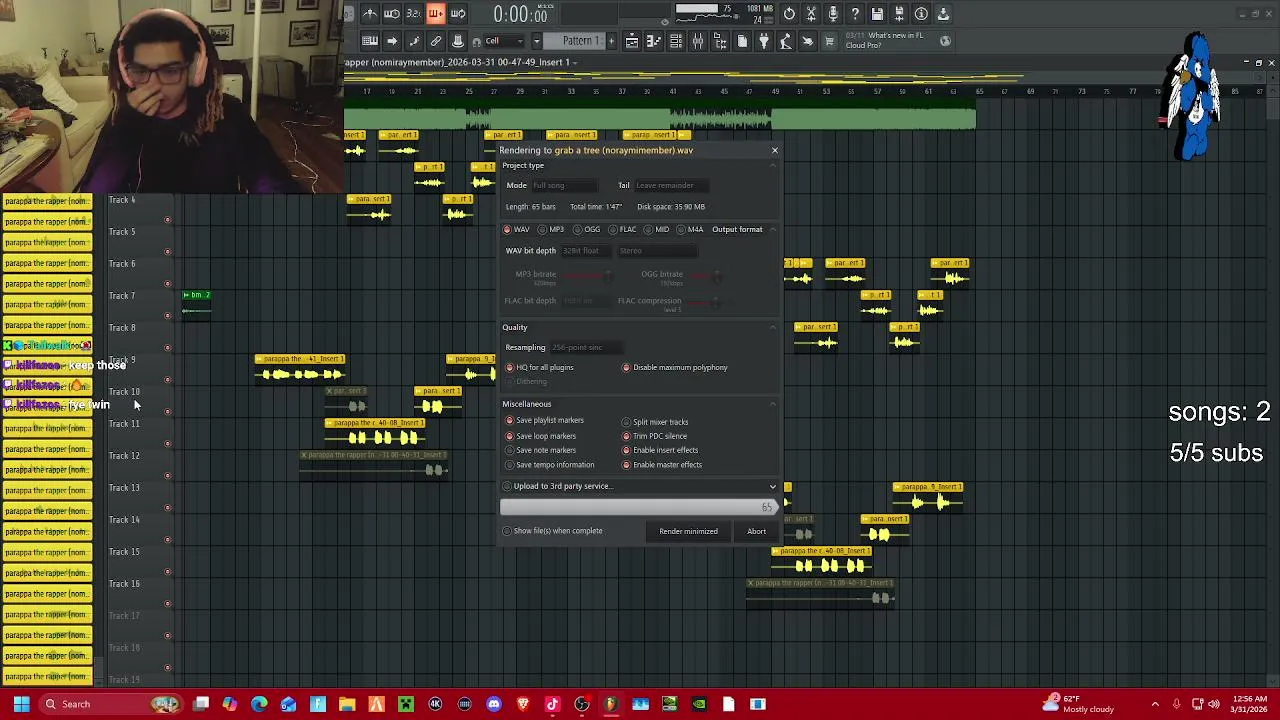The image size is (1280, 720).
Task: Open the browser/tree view icon
Action: [x=720, y=41]
